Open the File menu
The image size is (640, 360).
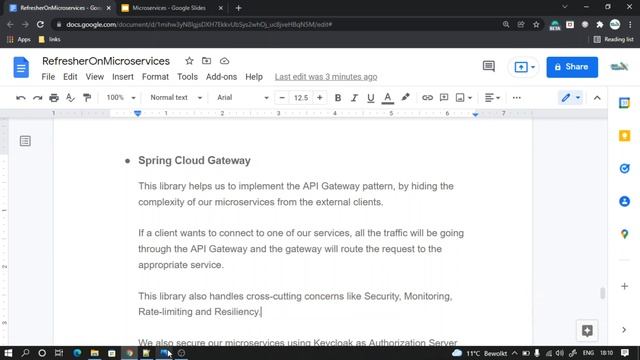point(48,77)
